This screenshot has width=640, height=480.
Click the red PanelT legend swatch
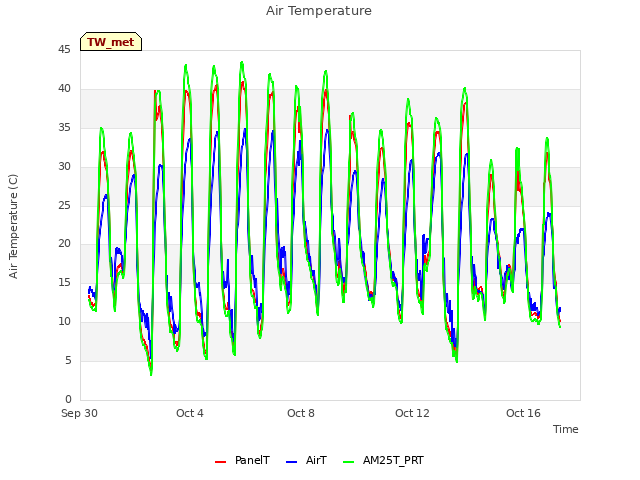[220, 462]
